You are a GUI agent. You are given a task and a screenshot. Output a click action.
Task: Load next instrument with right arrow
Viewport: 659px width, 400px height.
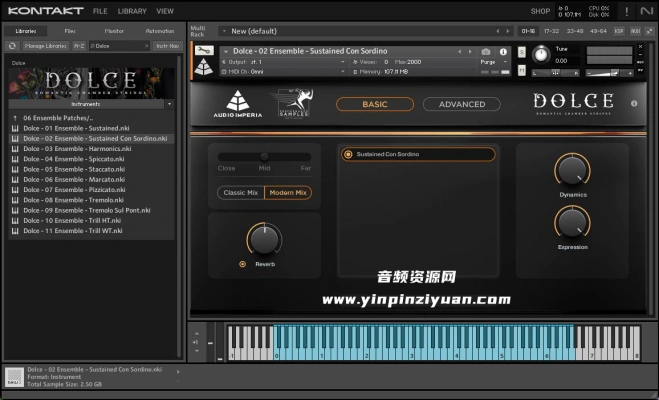tap(470, 52)
